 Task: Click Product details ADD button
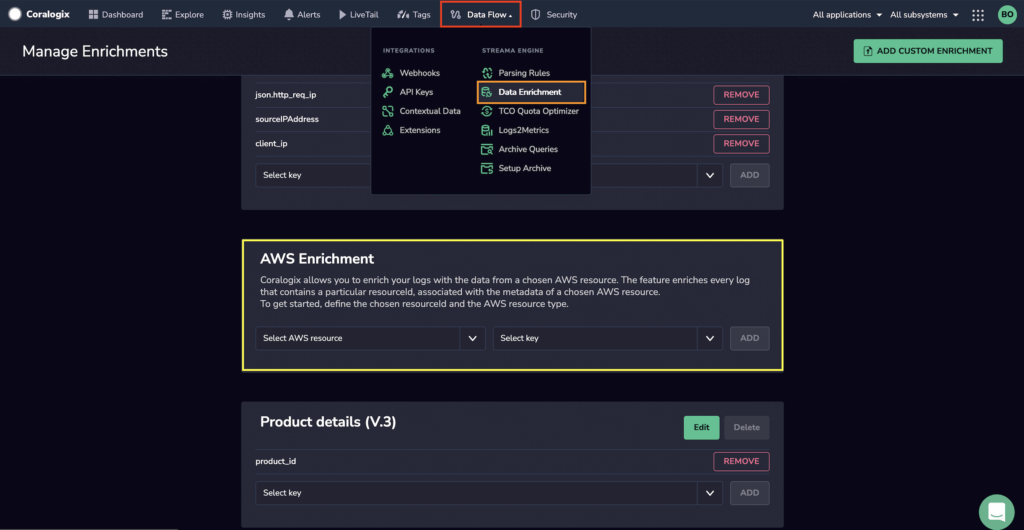[750, 493]
